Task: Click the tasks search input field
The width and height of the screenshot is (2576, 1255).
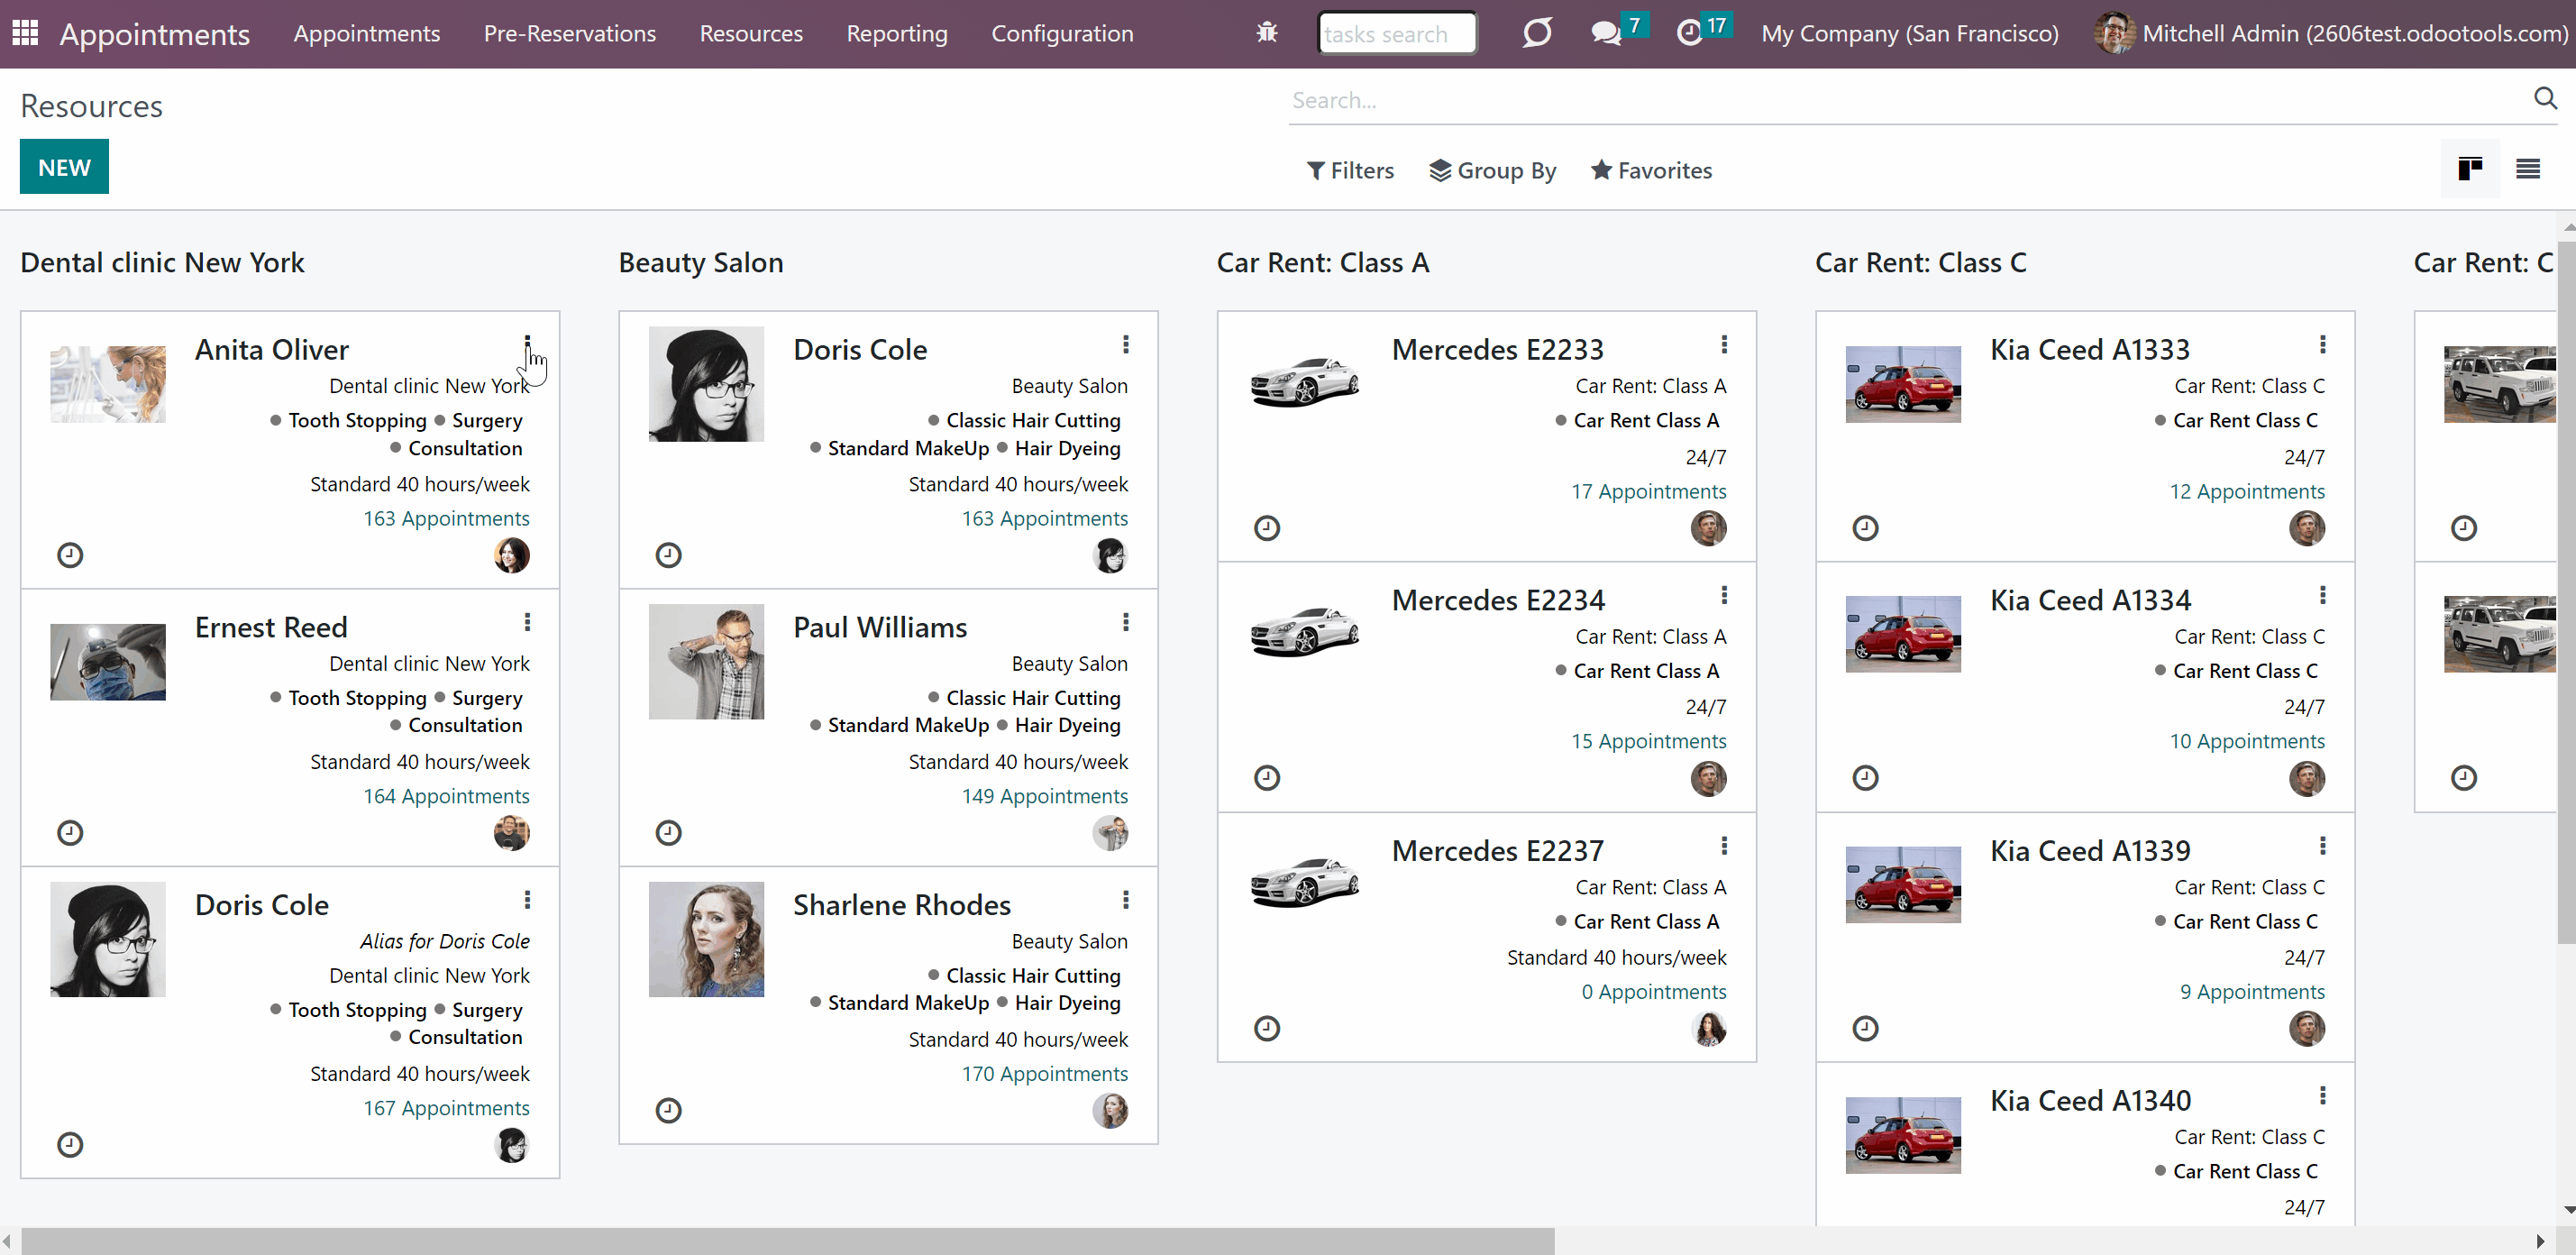Action: pos(1397,33)
